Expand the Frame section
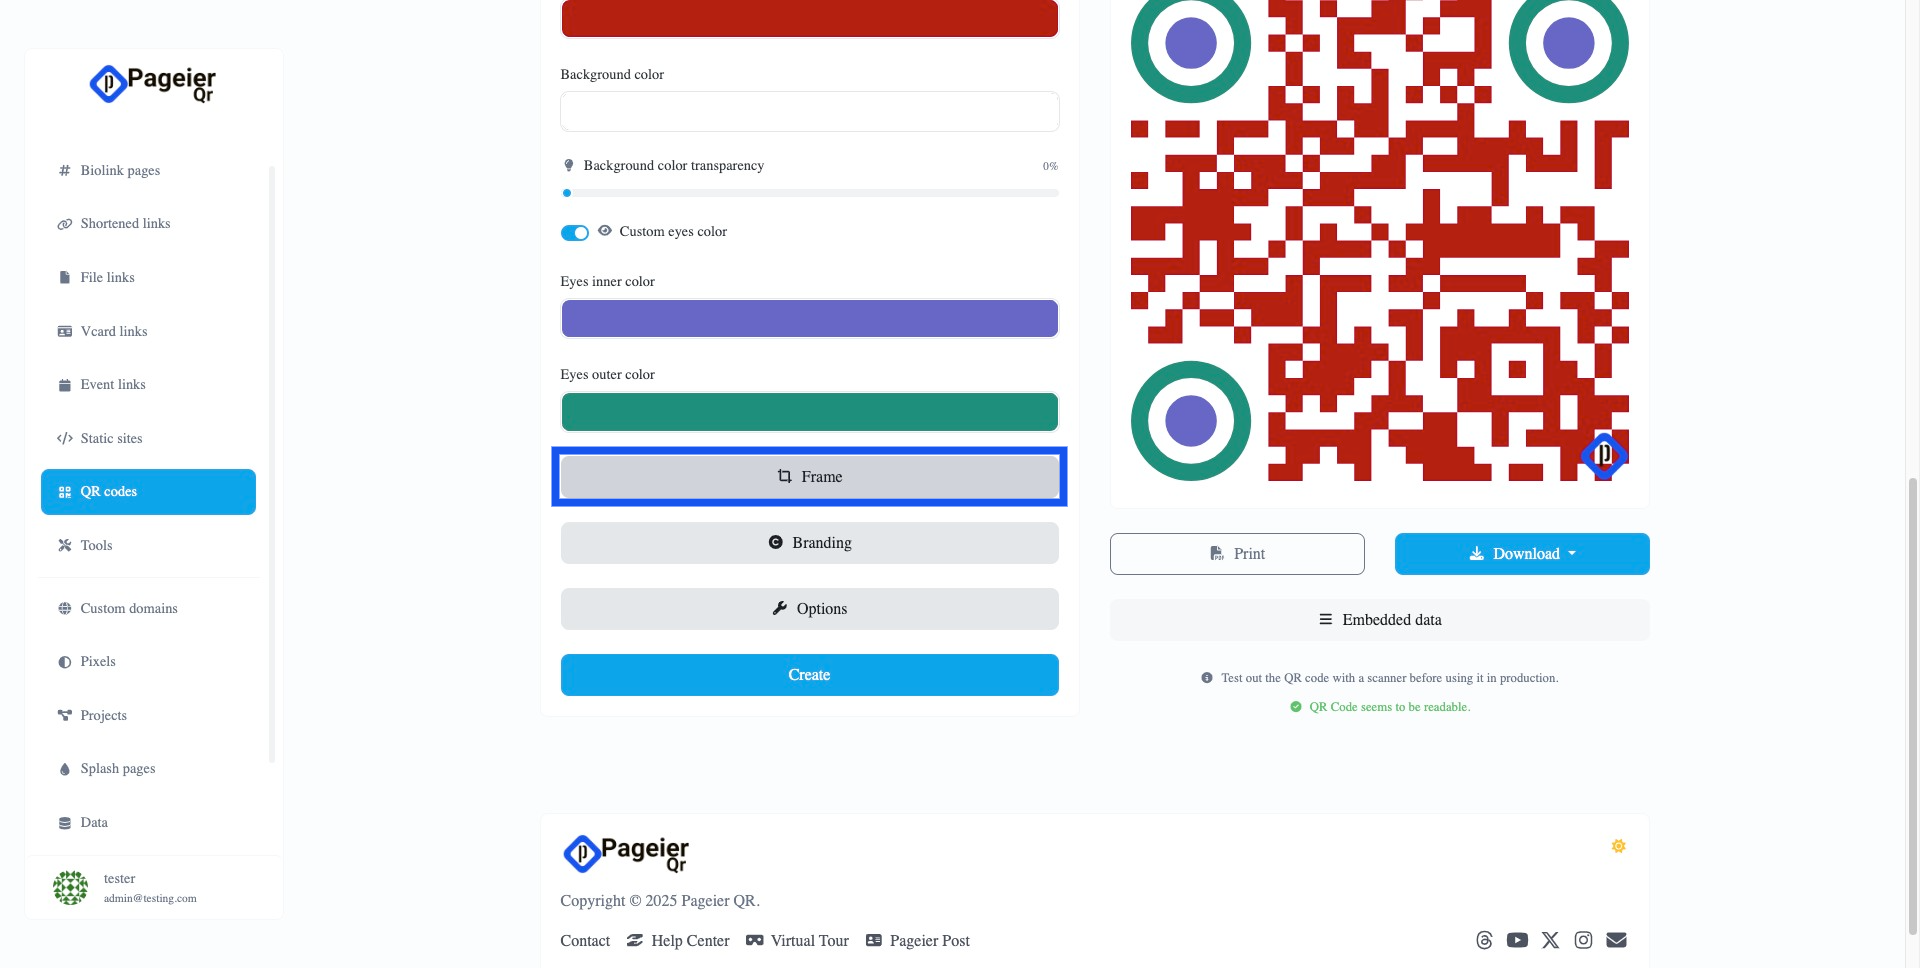The height and width of the screenshot is (968, 1920). coord(809,477)
